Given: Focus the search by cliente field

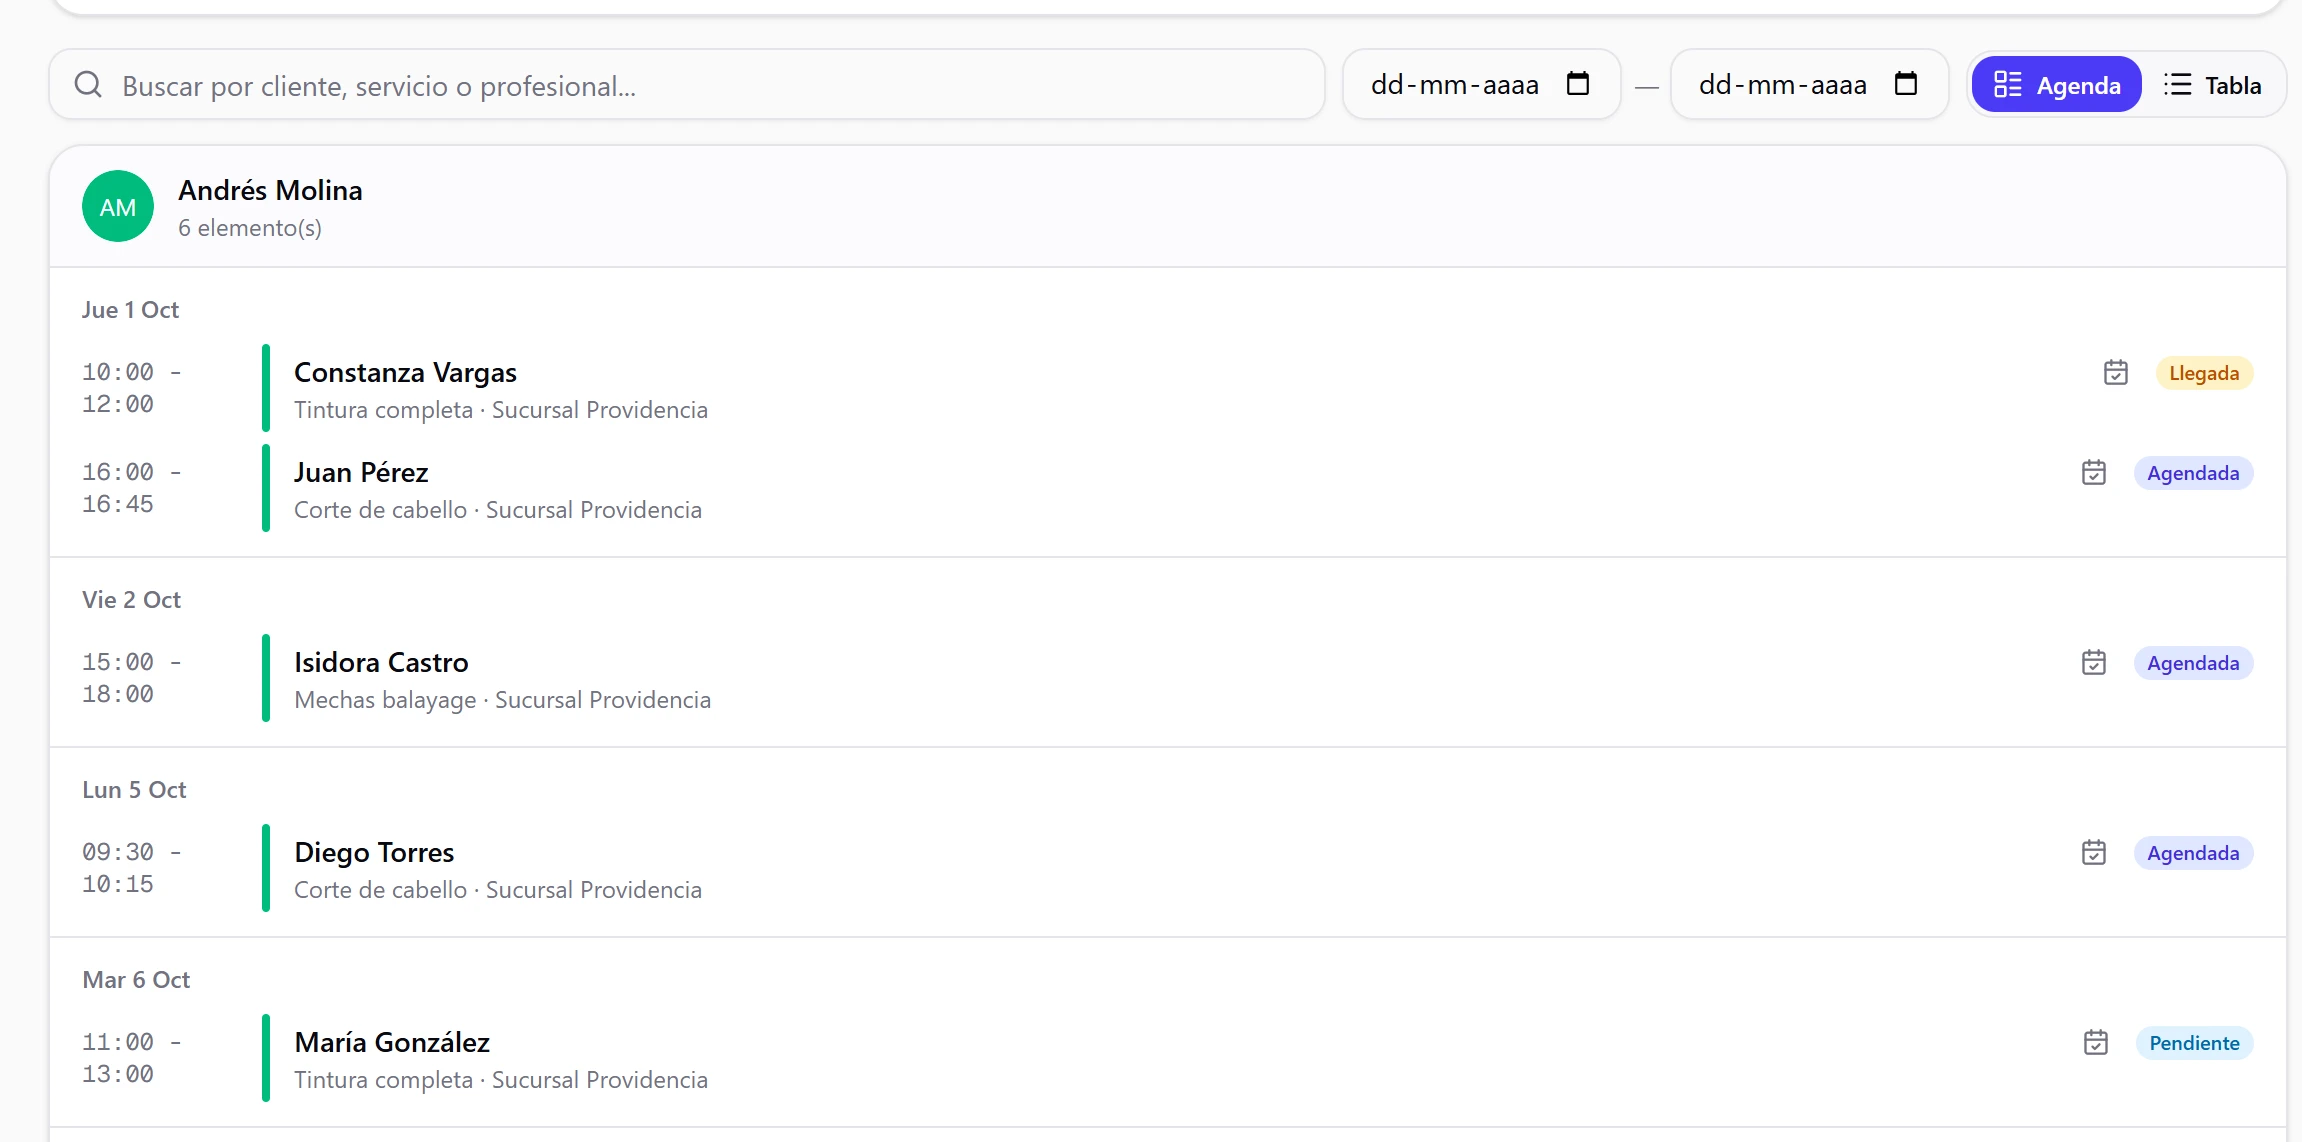Looking at the screenshot, I should point(687,85).
